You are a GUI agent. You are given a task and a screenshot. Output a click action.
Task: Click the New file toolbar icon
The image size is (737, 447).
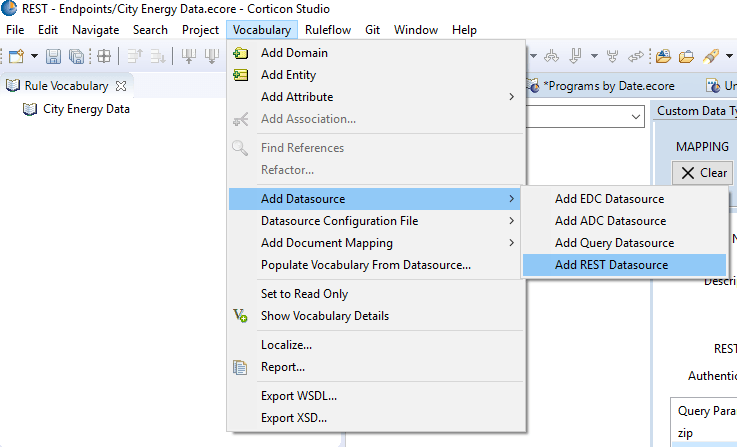point(16,56)
